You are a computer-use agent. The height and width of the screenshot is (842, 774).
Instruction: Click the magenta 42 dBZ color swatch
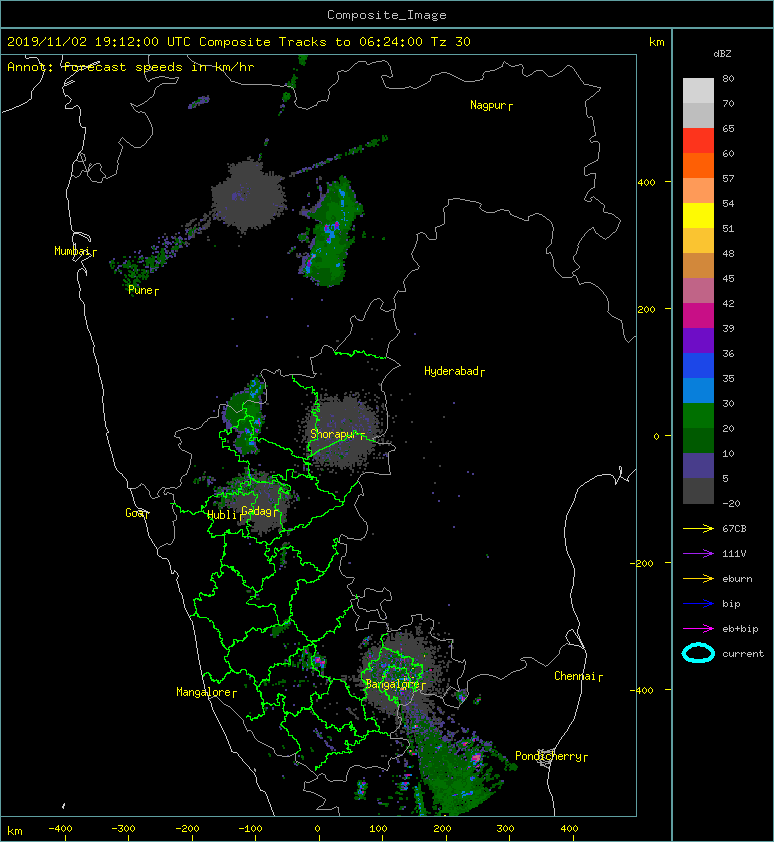(x=698, y=315)
